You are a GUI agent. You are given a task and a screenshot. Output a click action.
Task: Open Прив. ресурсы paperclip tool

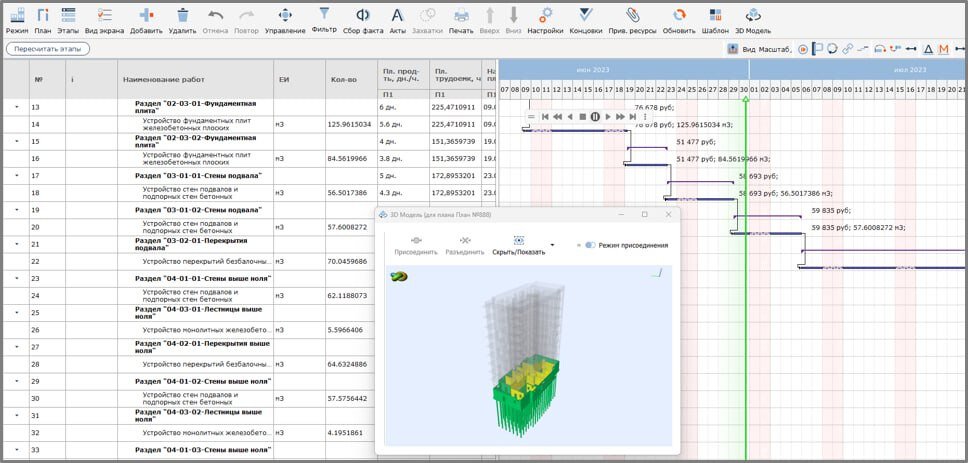point(632,15)
